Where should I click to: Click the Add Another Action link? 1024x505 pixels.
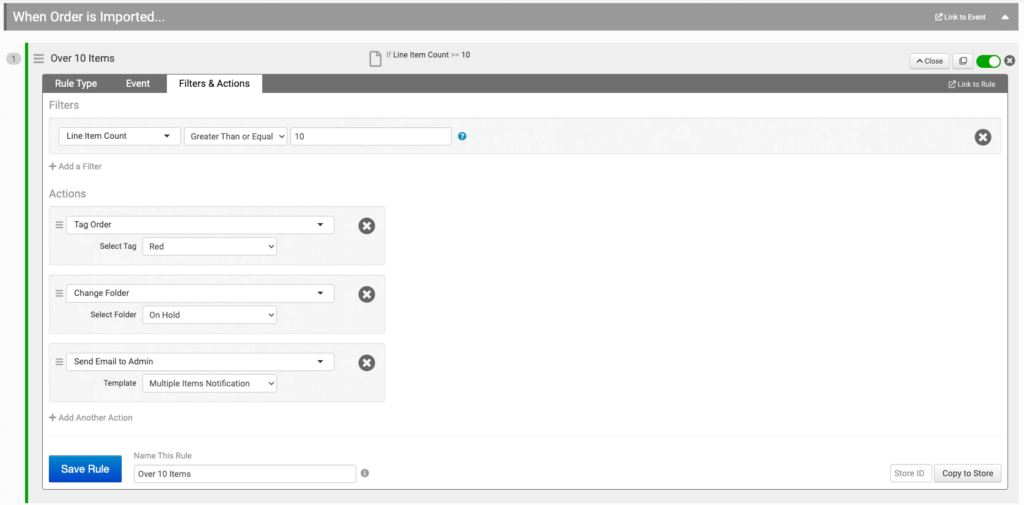[91, 418]
